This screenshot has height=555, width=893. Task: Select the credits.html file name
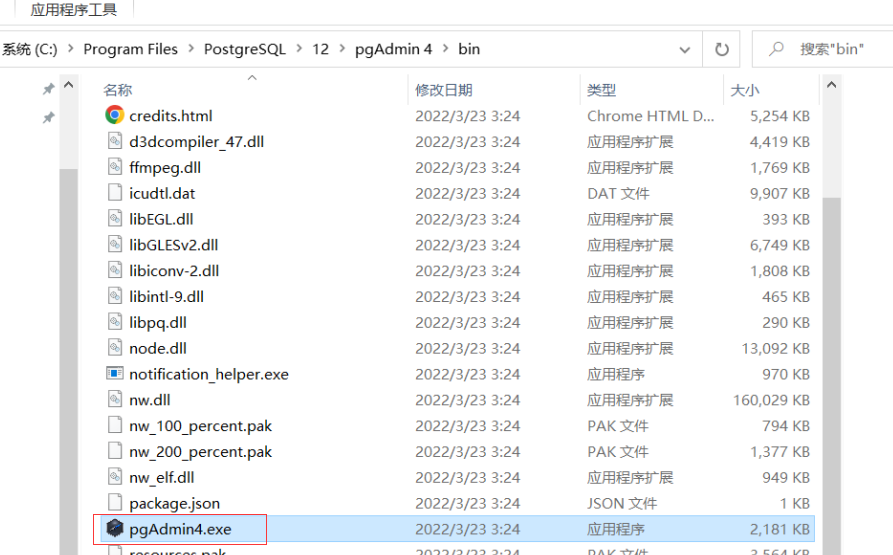point(171,116)
